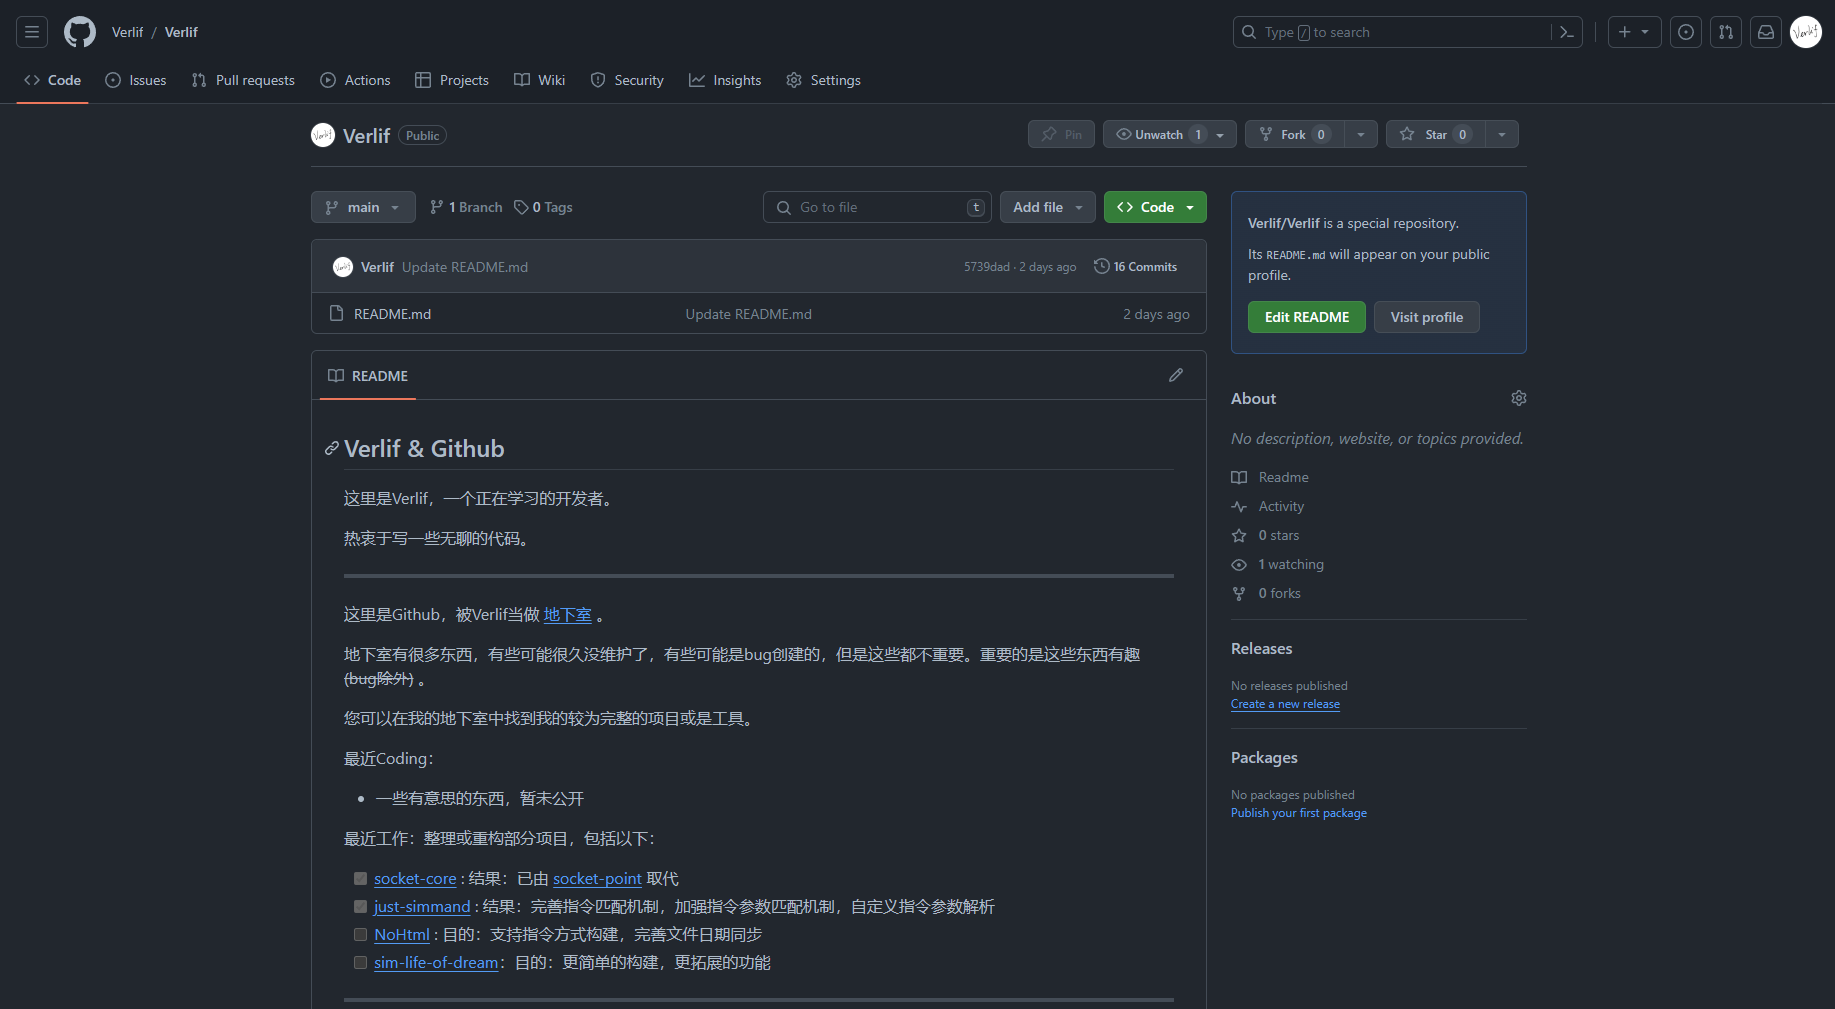Open the command palette terminal icon
Image resolution: width=1835 pixels, height=1009 pixels.
pyautogui.click(x=1566, y=31)
